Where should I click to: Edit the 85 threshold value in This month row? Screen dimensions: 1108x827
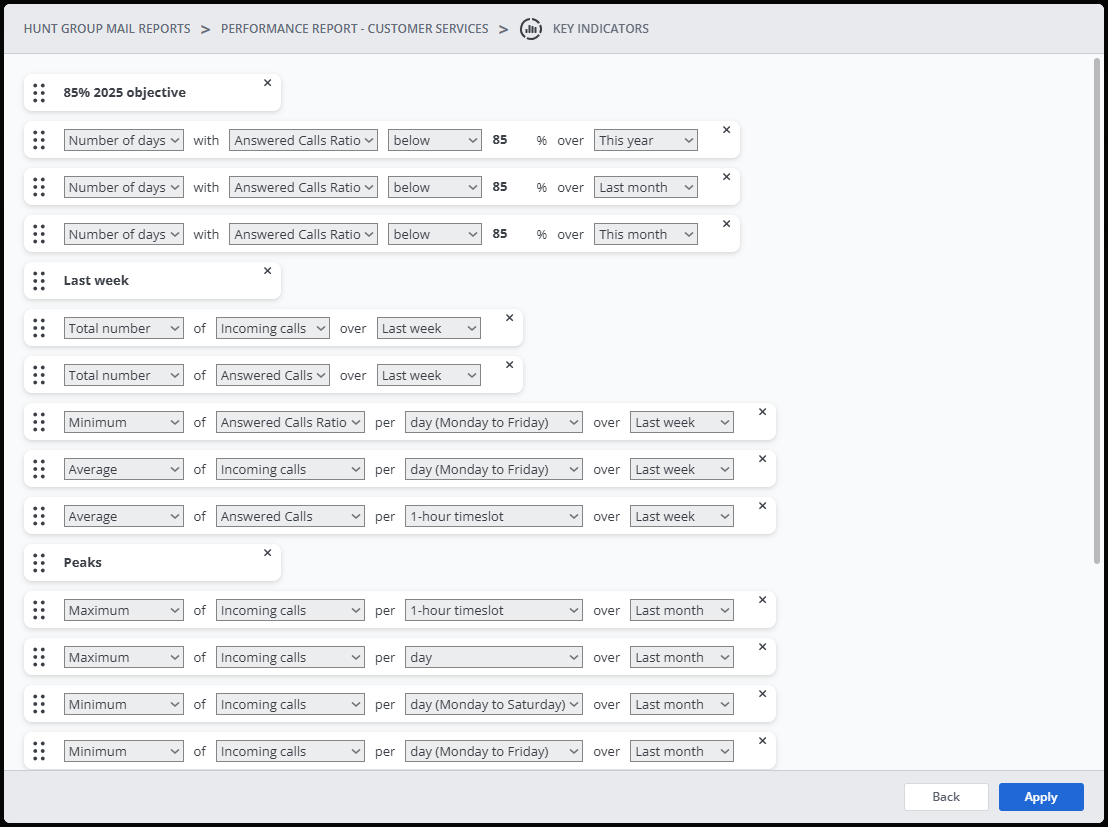(500, 234)
